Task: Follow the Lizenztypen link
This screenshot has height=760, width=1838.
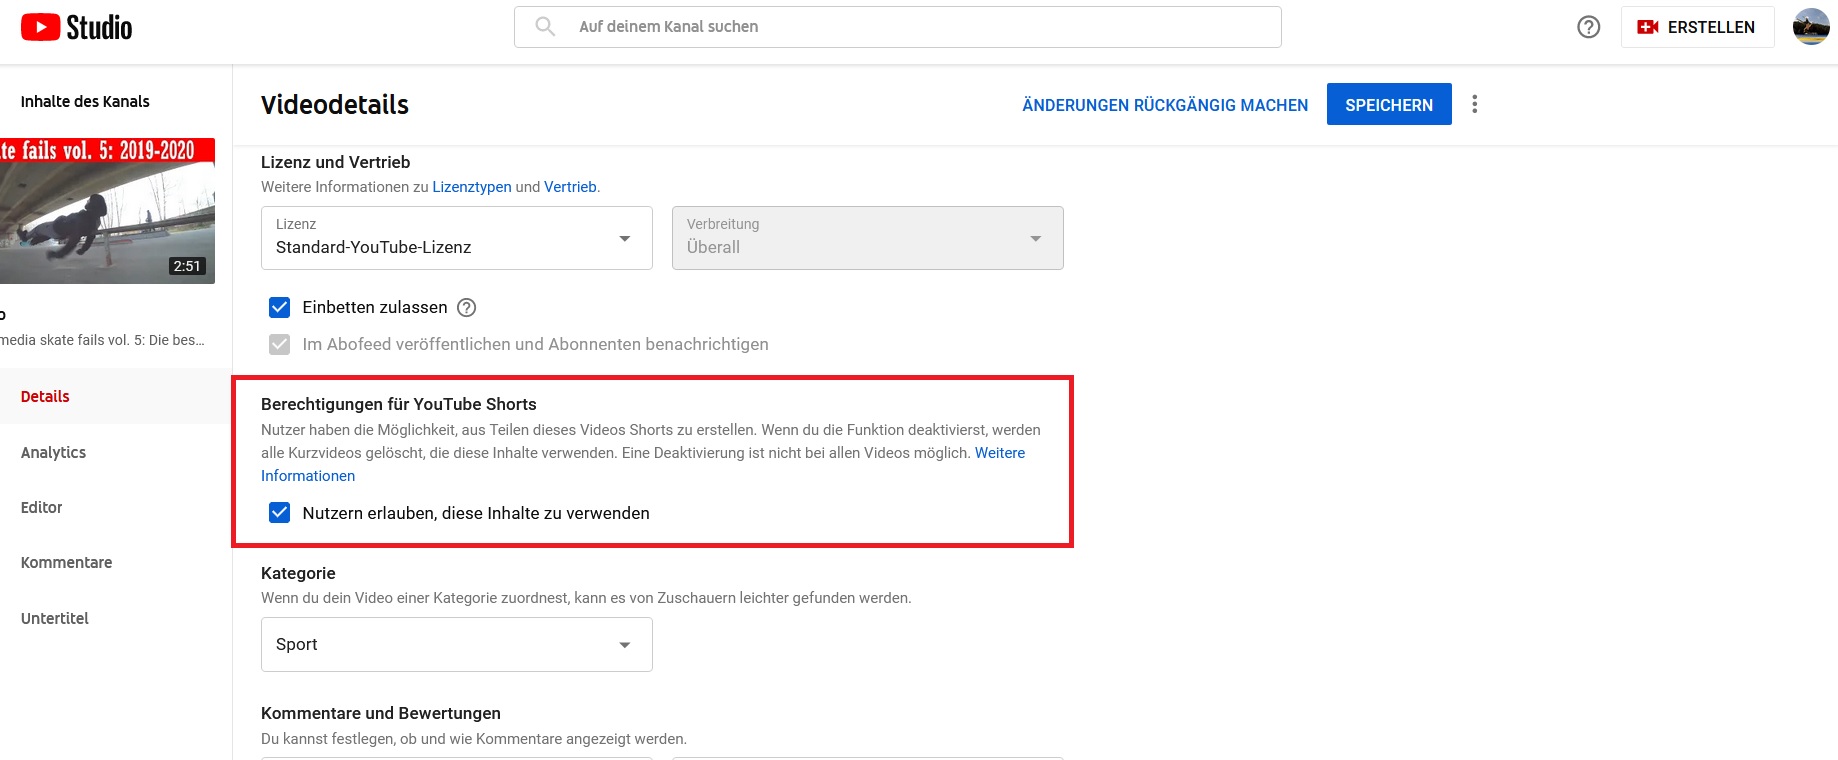Action: (x=471, y=187)
